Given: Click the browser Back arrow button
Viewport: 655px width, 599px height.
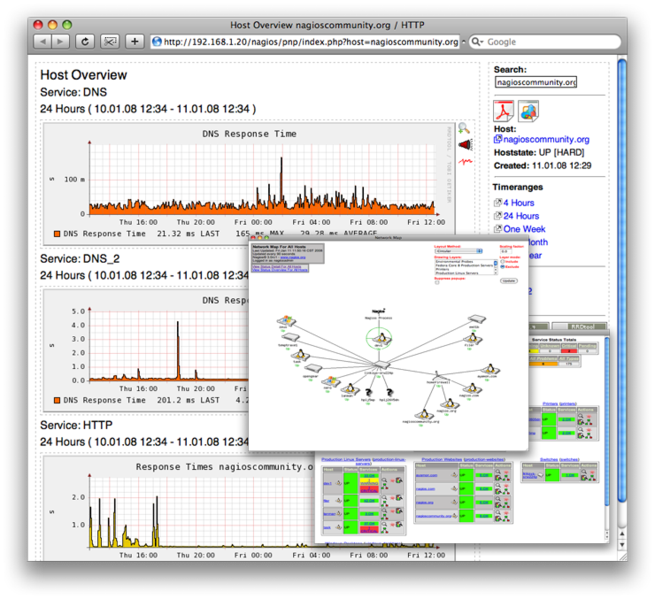Looking at the screenshot, I should pos(43,42).
